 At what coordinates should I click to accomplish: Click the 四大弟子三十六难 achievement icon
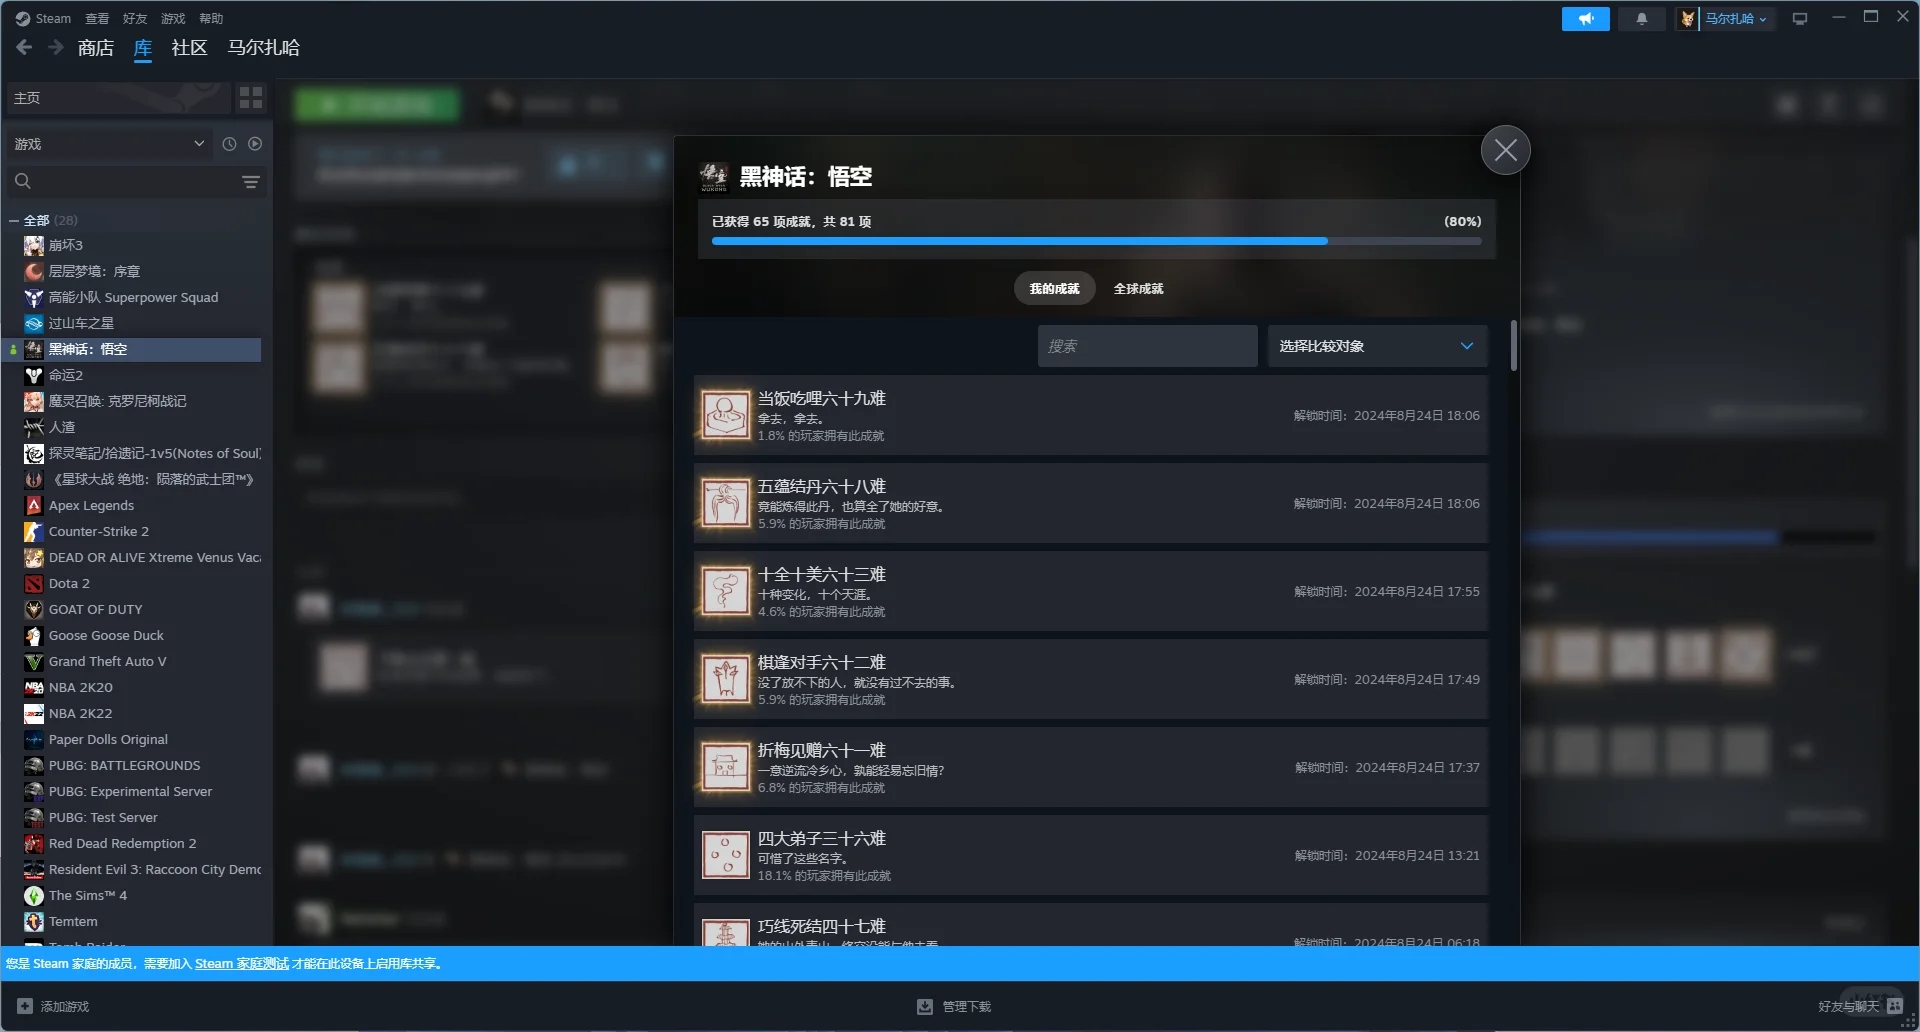725,855
